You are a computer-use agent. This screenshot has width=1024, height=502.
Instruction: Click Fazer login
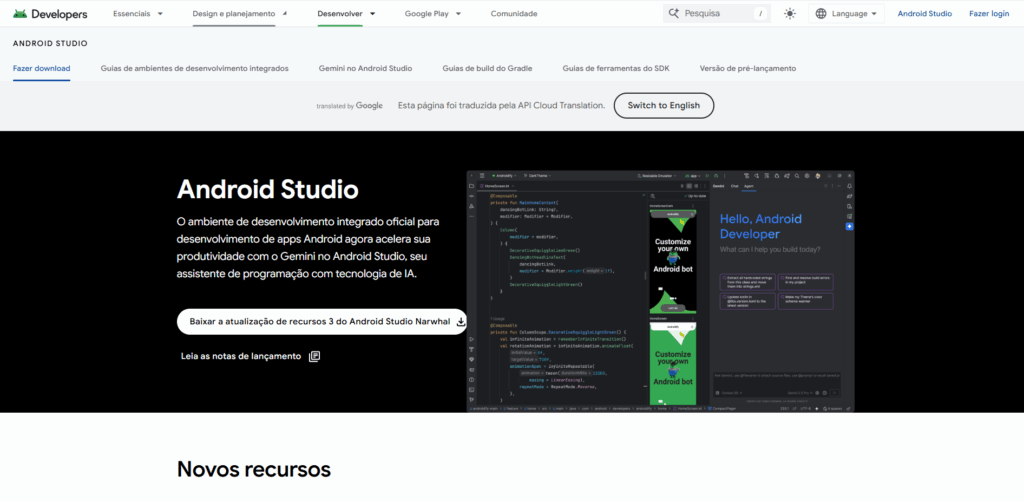(x=989, y=13)
